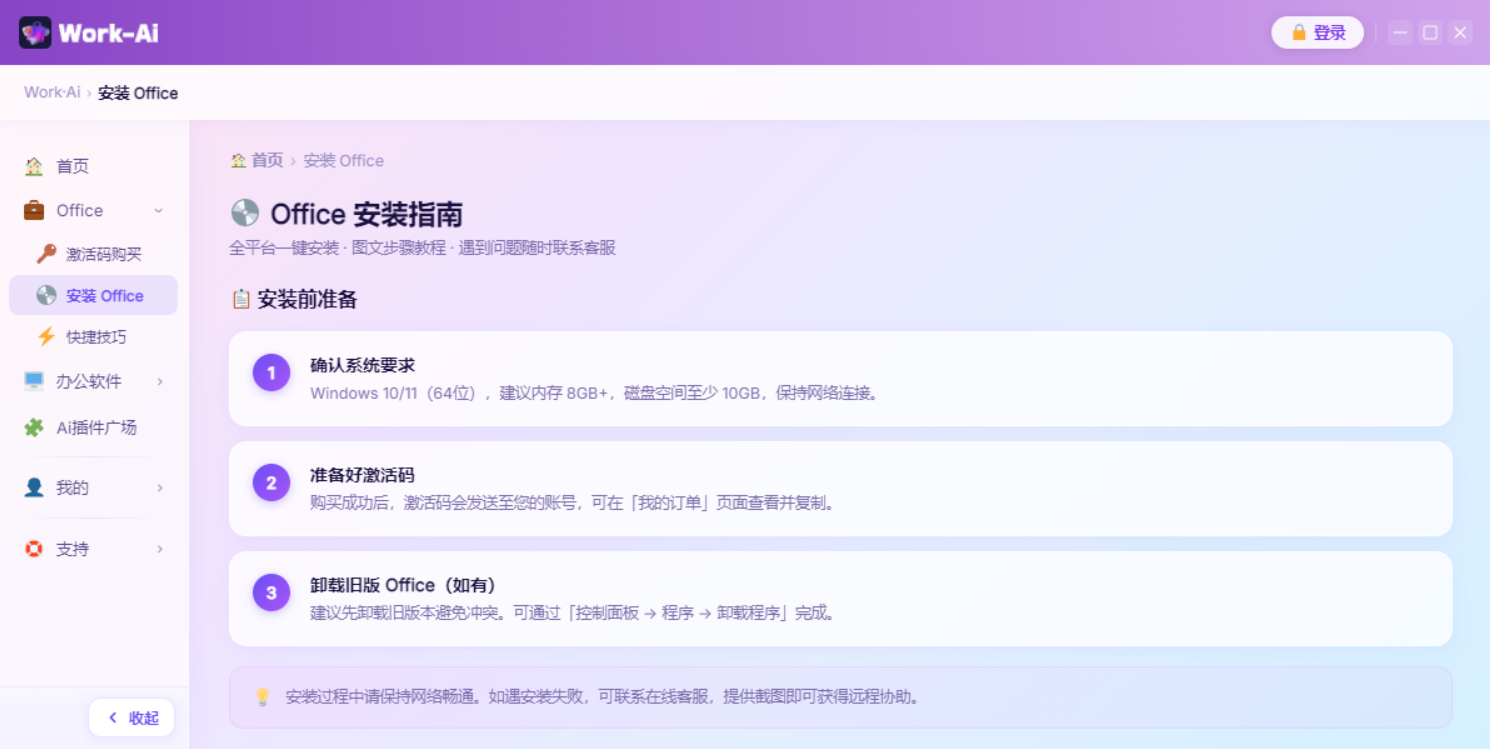The height and width of the screenshot is (749, 1490).
Task: Expand the 办公软件 submenu arrow
Action: (159, 381)
